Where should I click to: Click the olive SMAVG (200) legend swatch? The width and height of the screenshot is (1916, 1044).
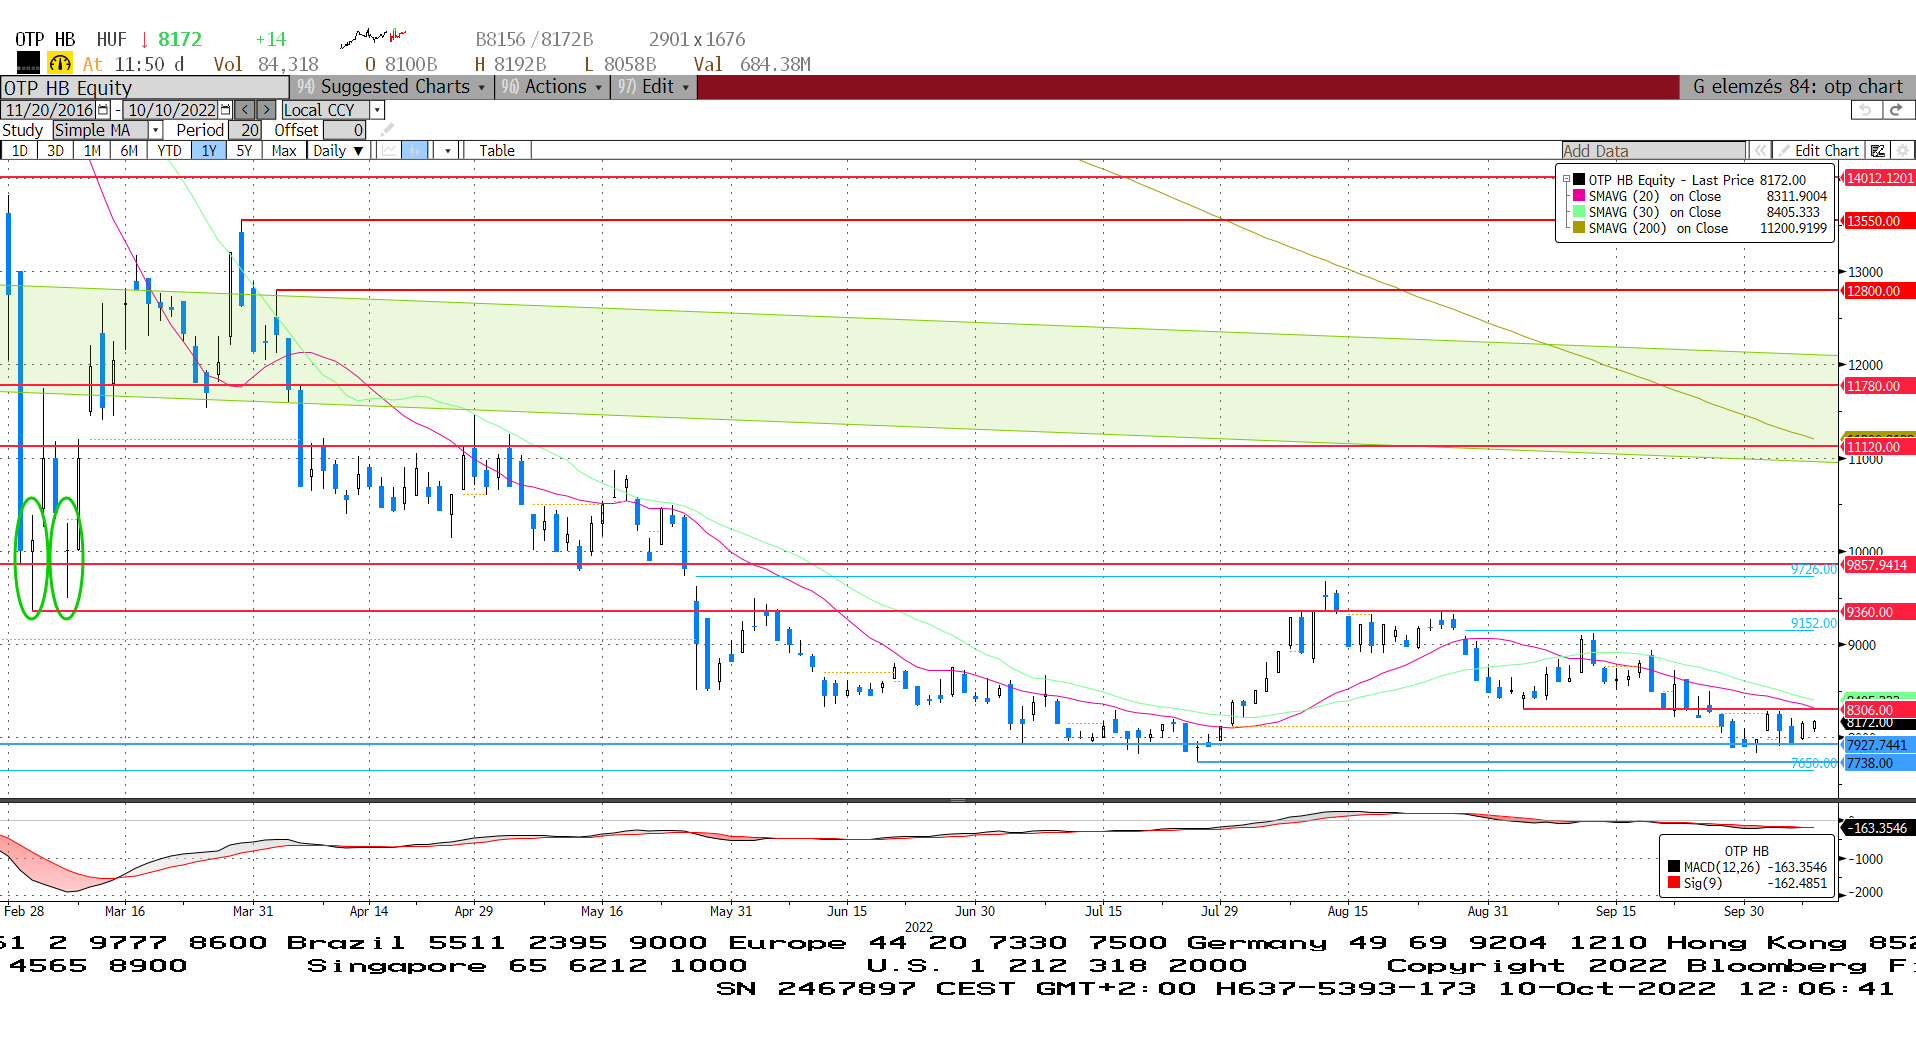[1579, 228]
